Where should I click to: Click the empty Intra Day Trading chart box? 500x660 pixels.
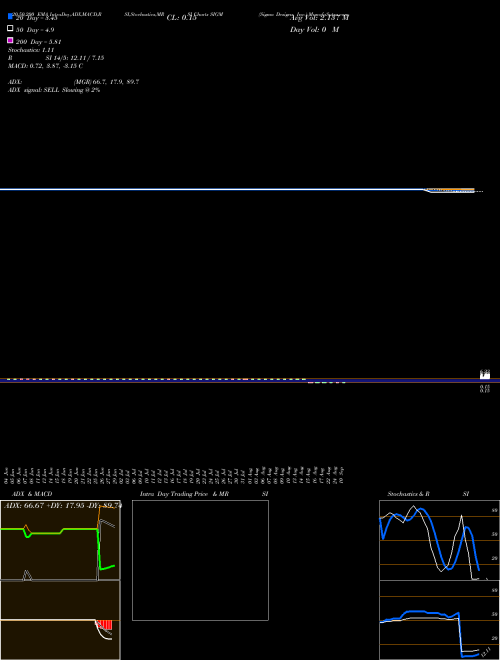pyautogui.click(x=200, y=560)
